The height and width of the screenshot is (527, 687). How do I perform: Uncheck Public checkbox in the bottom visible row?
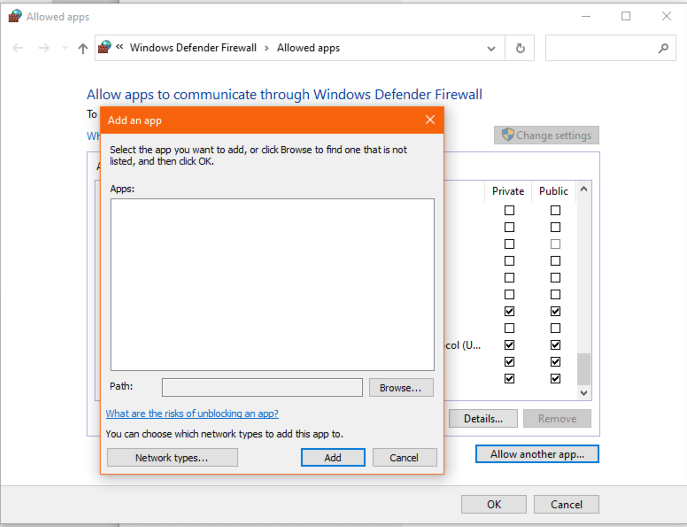pos(555,378)
